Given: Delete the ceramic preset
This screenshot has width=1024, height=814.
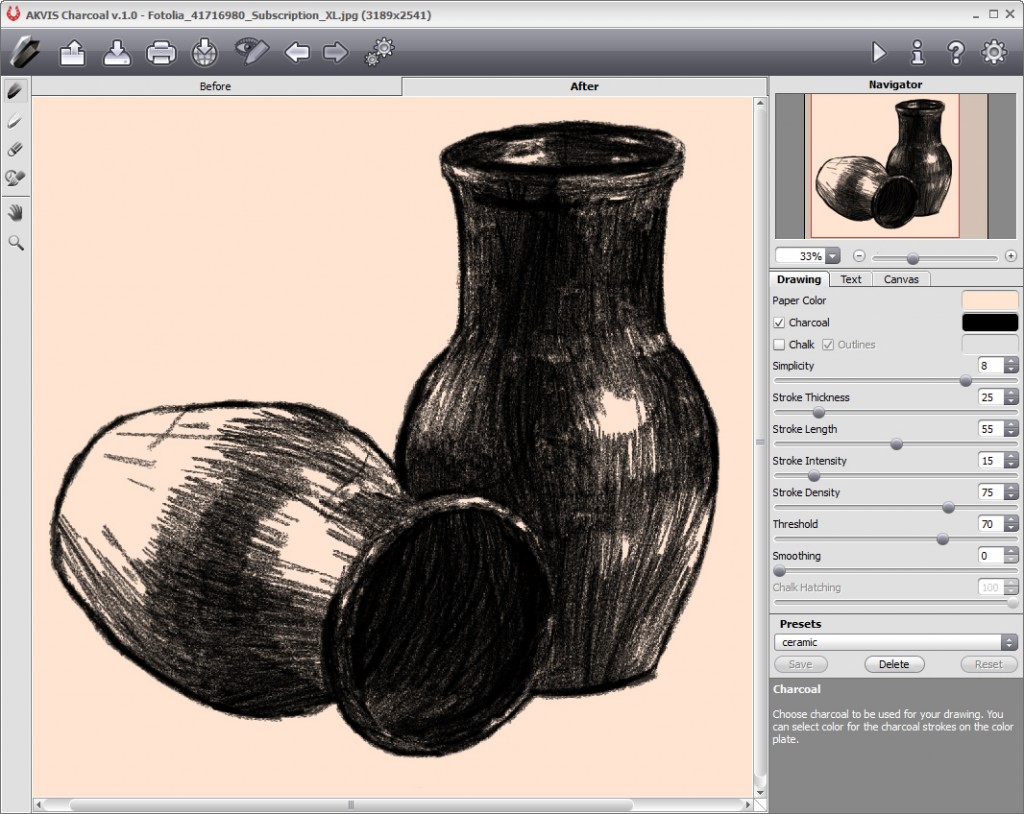Looking at the screenshot, I should [894, 664].
